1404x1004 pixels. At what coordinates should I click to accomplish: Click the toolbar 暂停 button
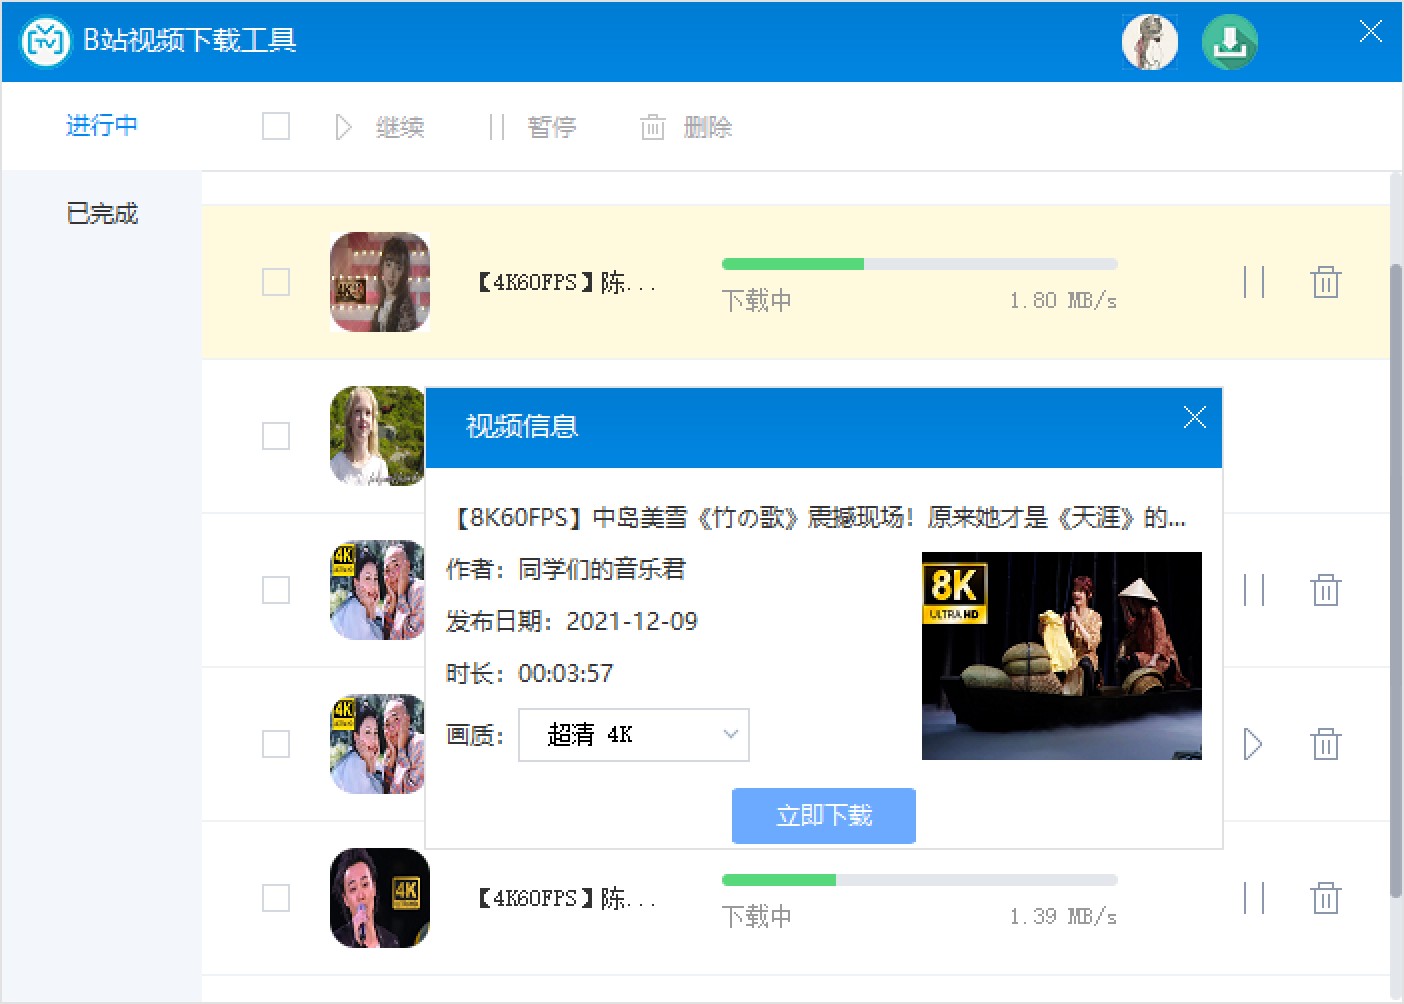[533, 127]
